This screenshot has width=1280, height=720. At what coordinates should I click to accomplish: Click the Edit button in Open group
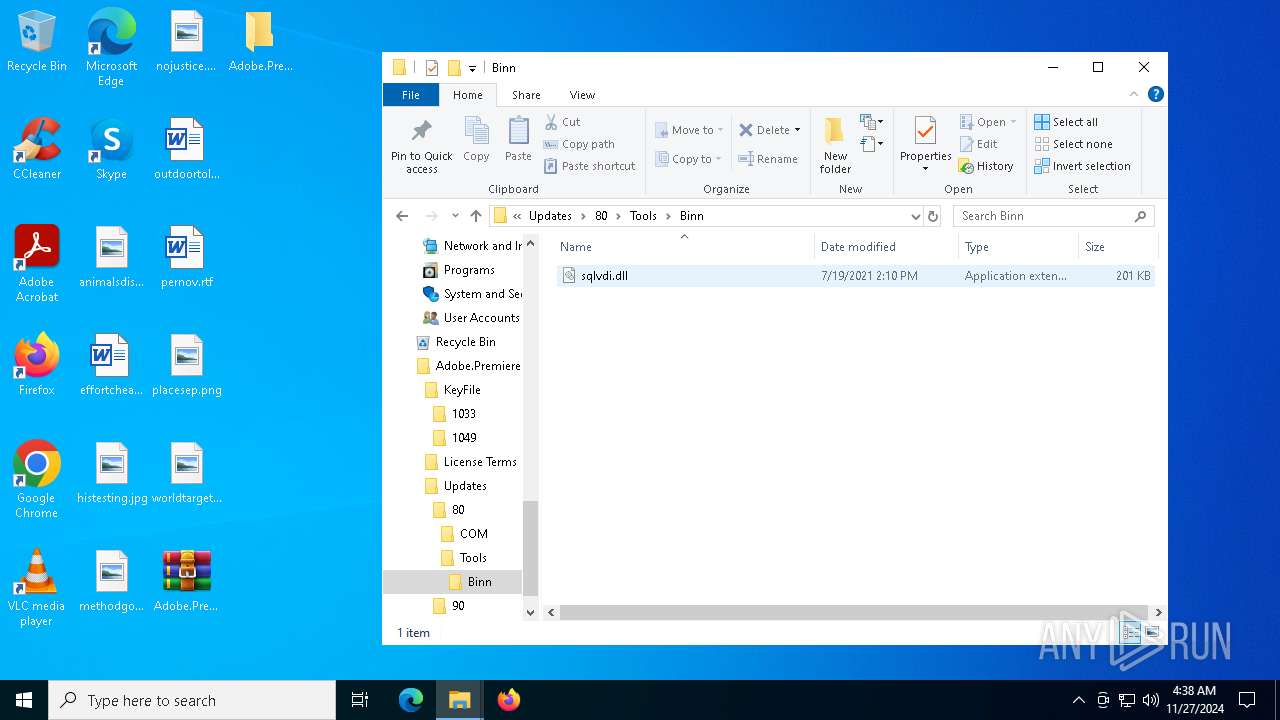coord(978,144)
